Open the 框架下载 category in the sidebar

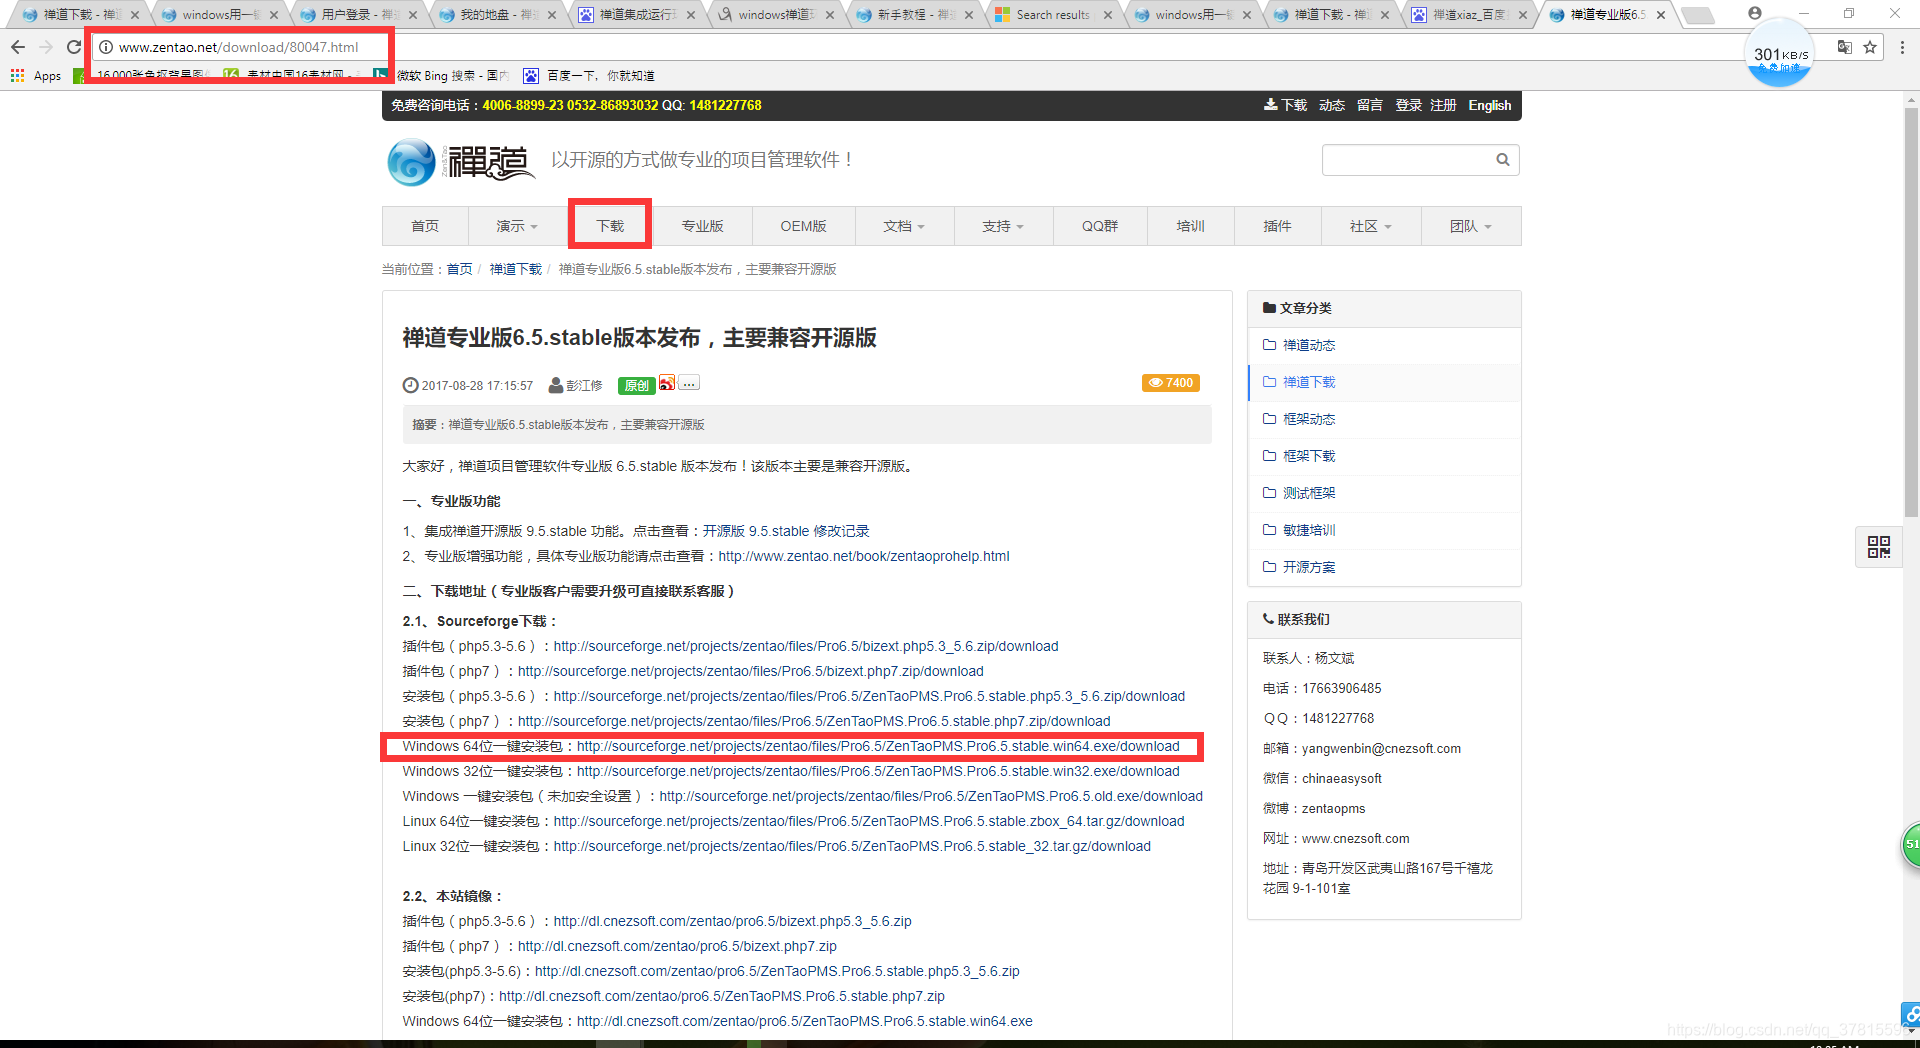(x=1384, y=456)
